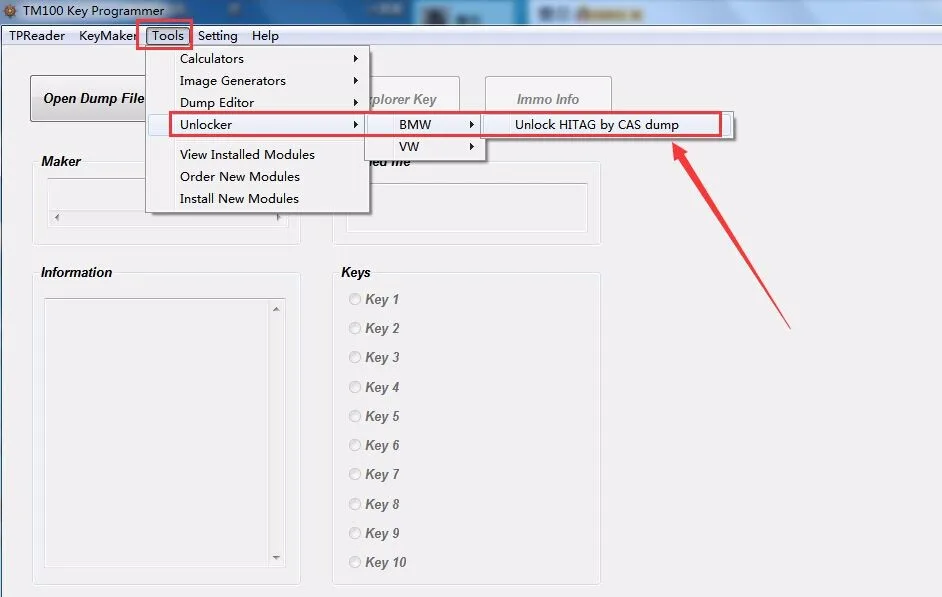The height and width of the screenshot is (597, 942).
Task: Open the KeyMaker menu
Action: click(x=108, y=35)
